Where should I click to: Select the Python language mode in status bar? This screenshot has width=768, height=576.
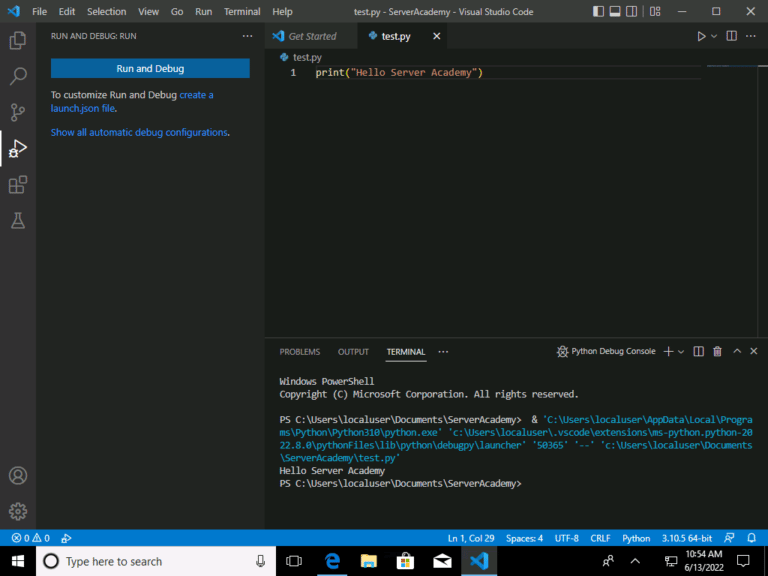tap(636, 538)
